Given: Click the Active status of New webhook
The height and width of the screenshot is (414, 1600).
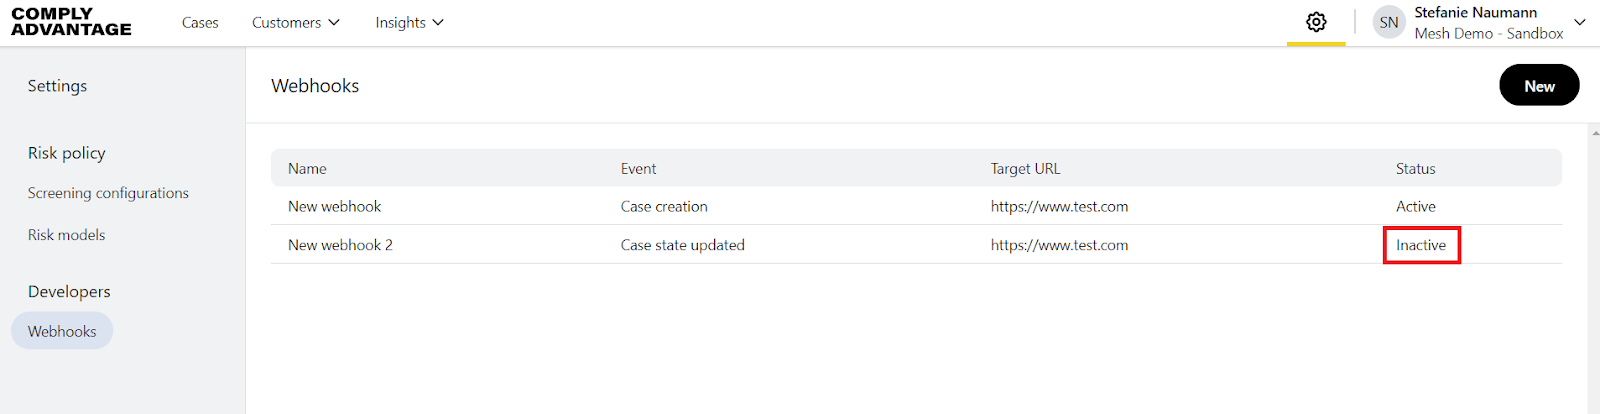Looking at the screenshot, I should click(1415, 207).
